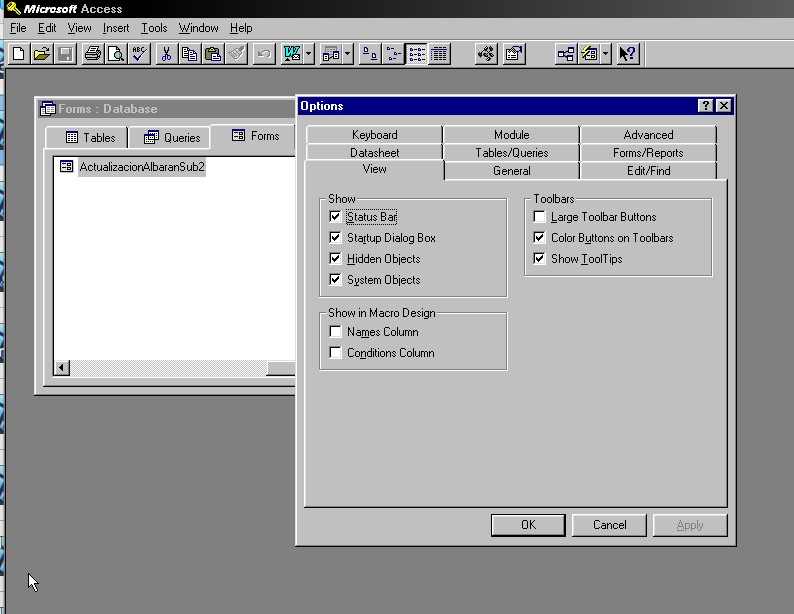Open the File menu
The image size is (794, 614).
18,28
